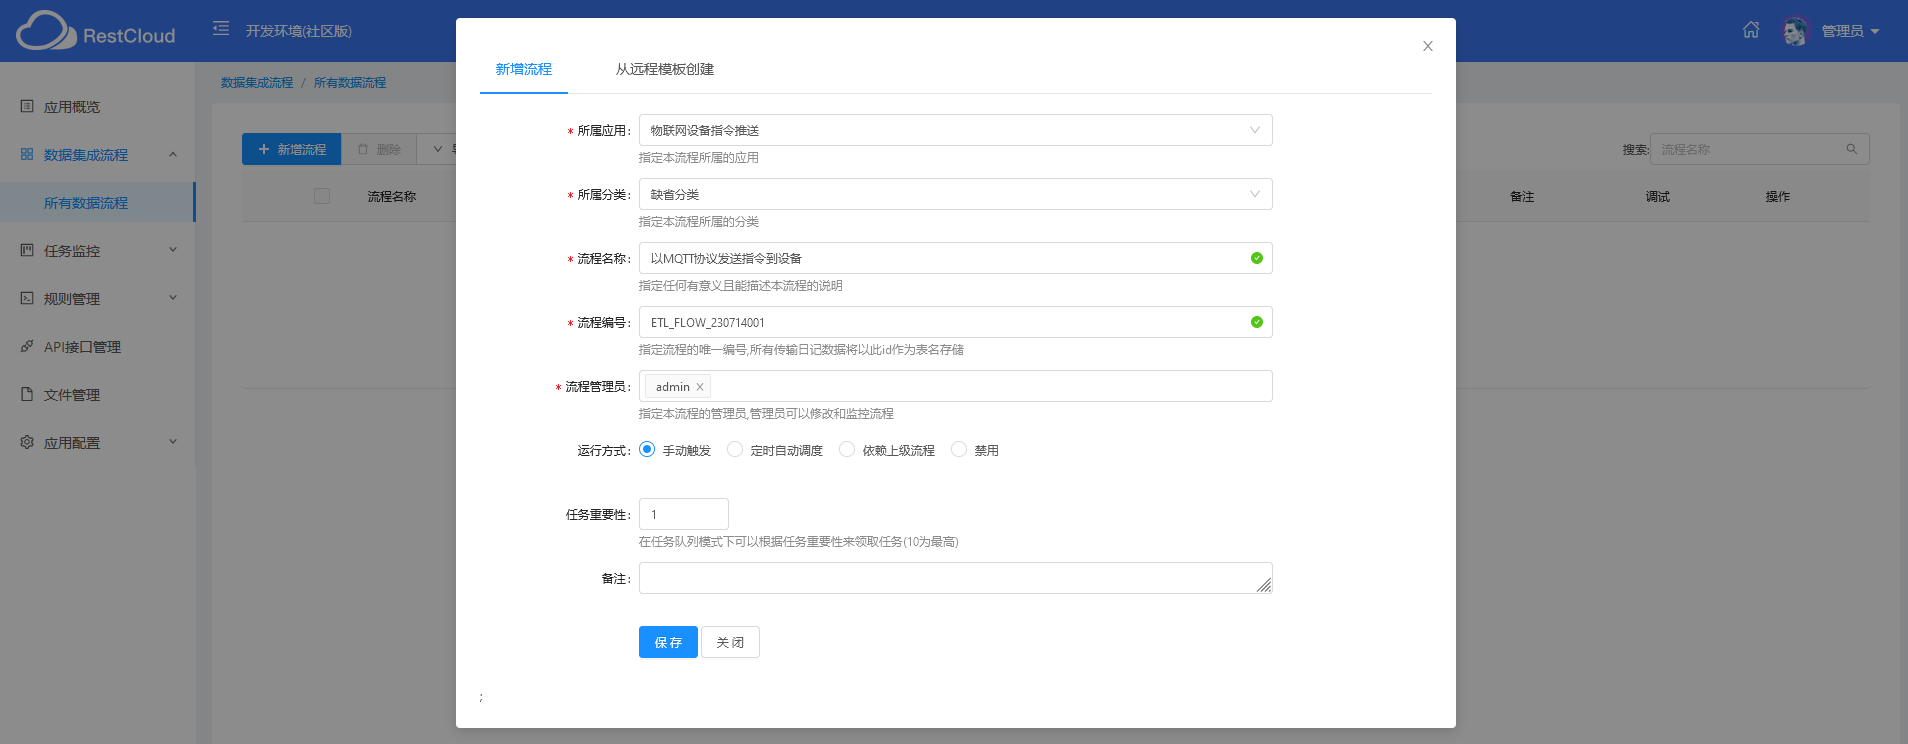Click the 任务监控 sidebar icon
Screen dimensions: 1908x744
[x=27, y=250]
